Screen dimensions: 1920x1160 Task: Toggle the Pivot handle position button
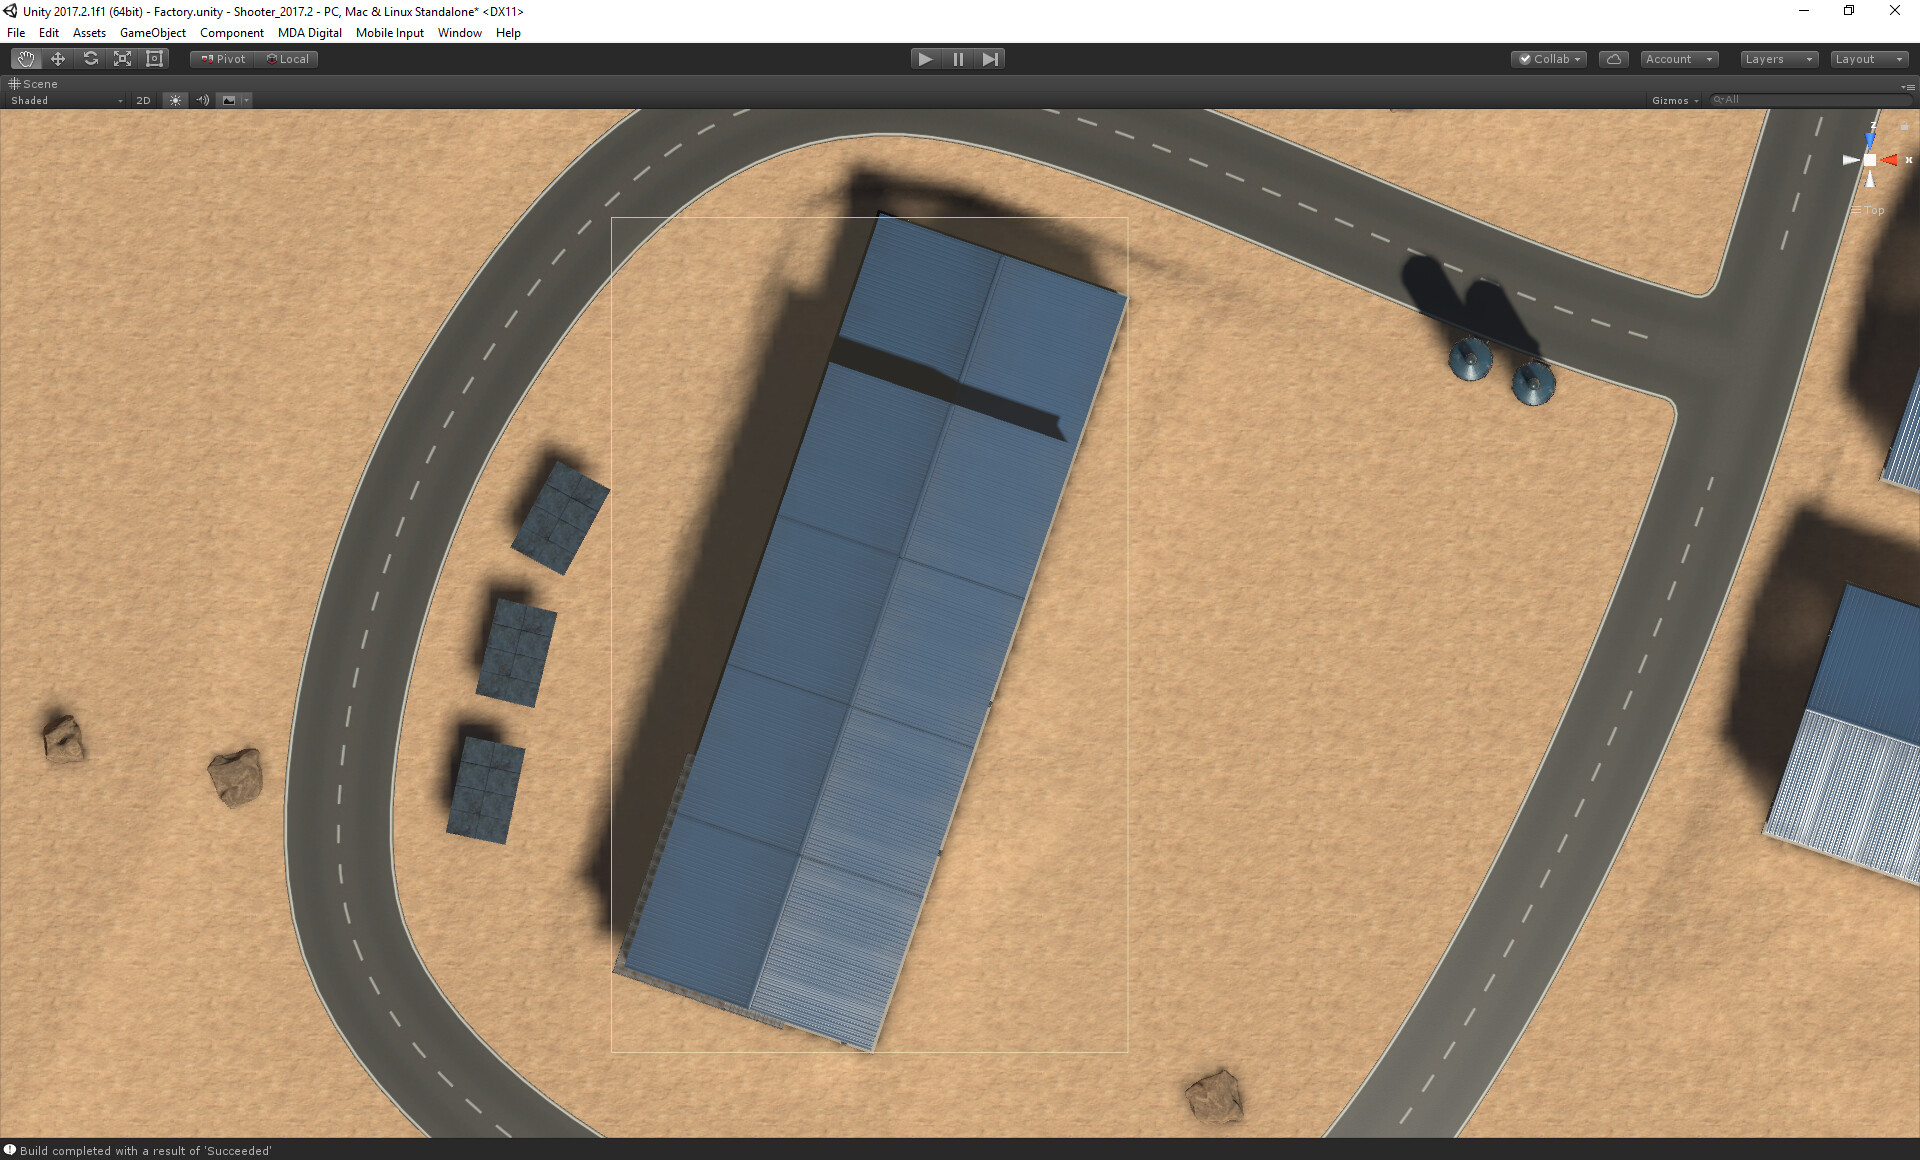[x=223, y=59]
